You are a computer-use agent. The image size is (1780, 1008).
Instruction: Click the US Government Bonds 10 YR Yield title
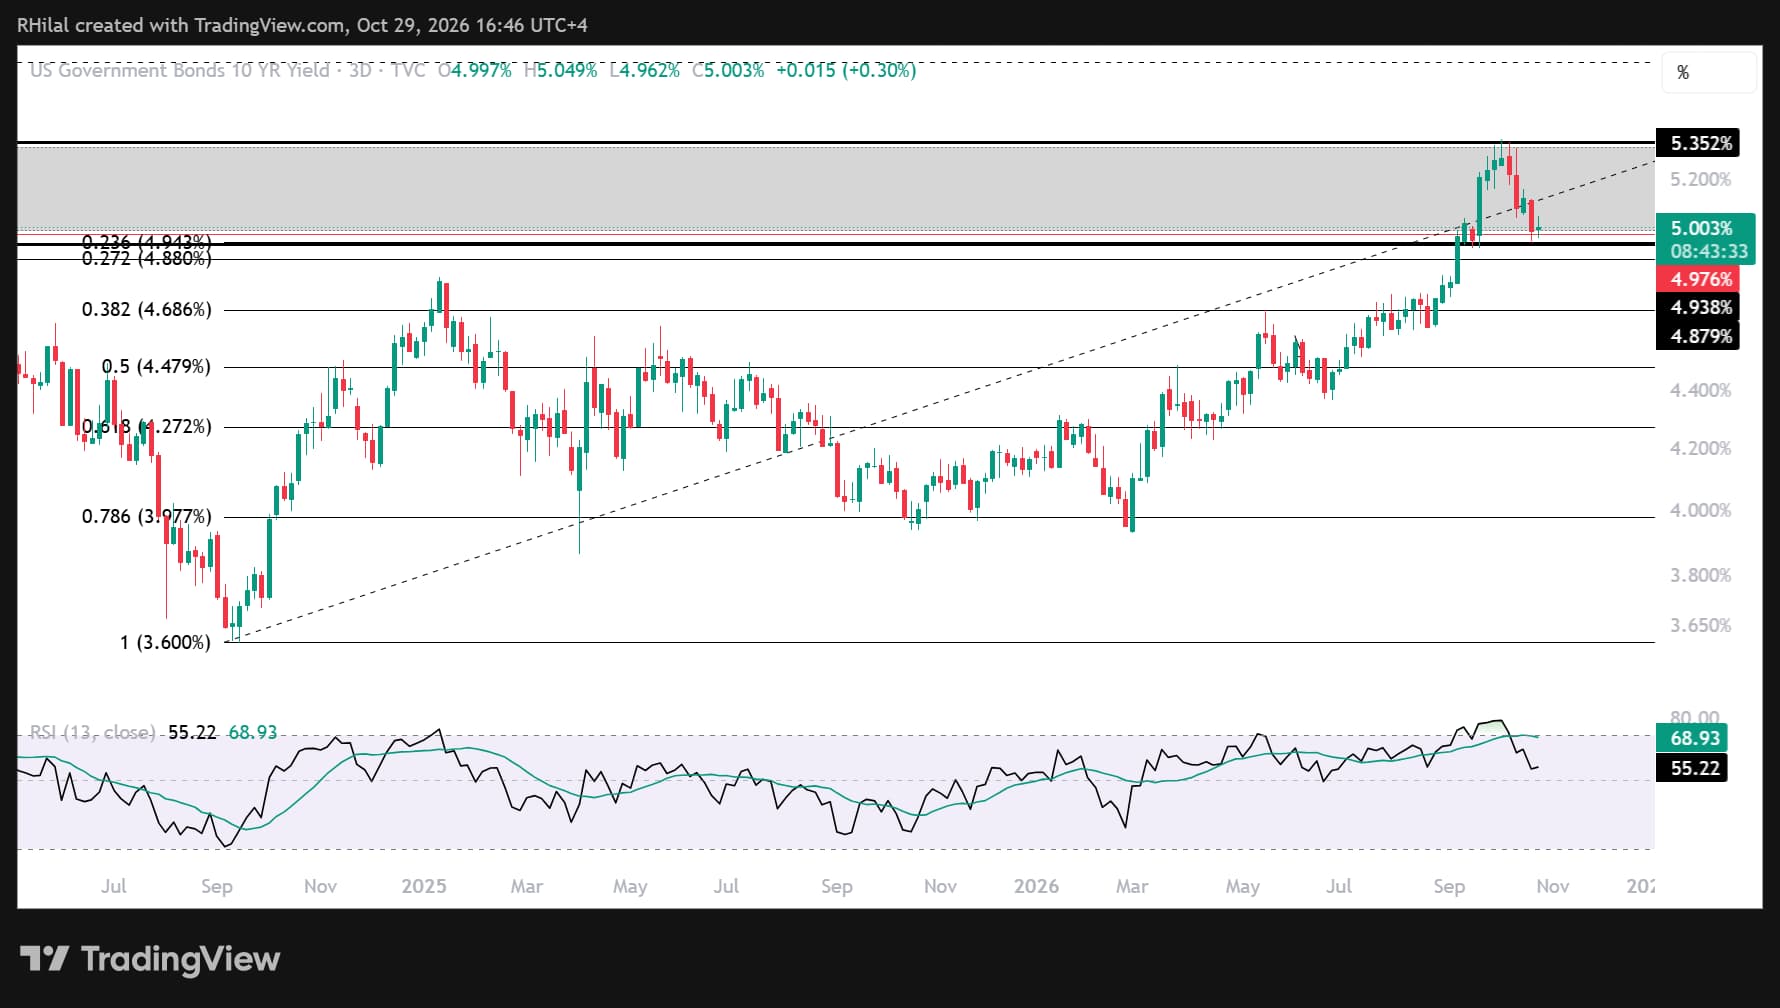point(180,70)
